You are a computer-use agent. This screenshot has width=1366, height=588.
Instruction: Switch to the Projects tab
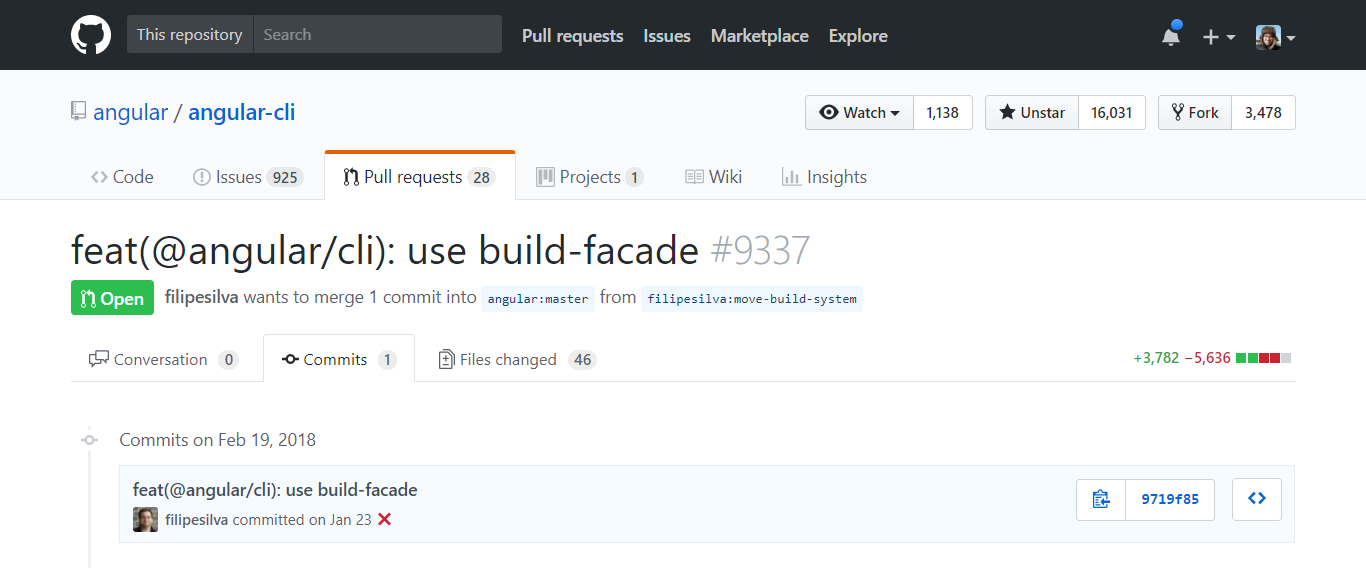pos(590,177)
